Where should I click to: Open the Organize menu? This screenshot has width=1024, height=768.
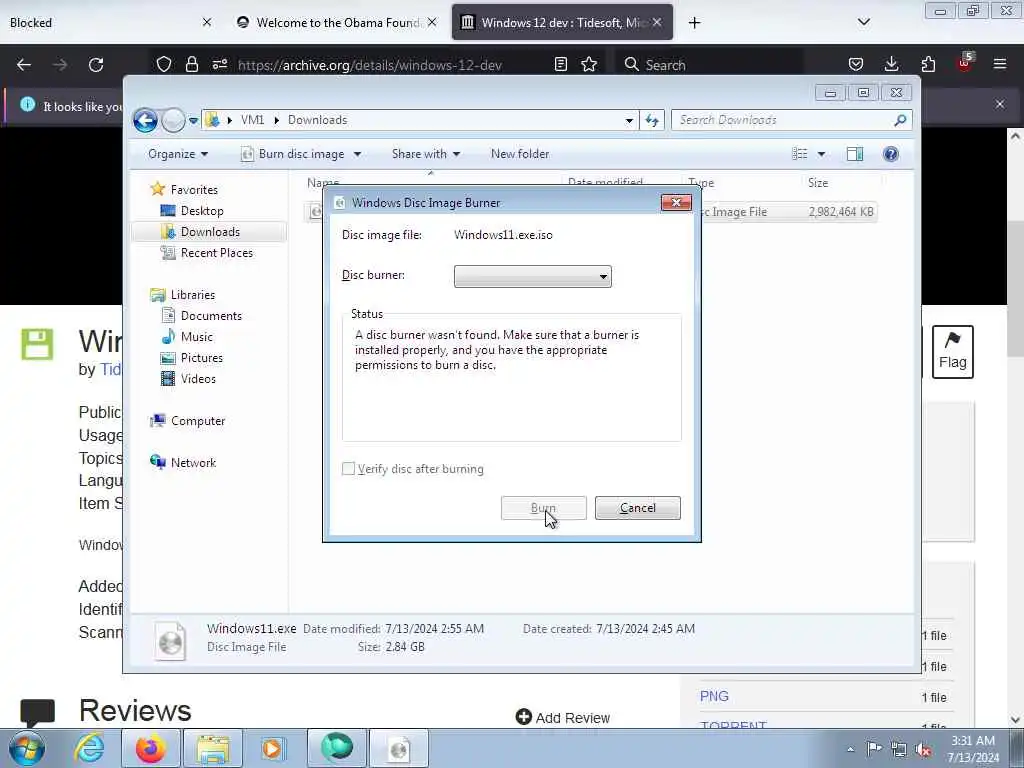(178, 154)
